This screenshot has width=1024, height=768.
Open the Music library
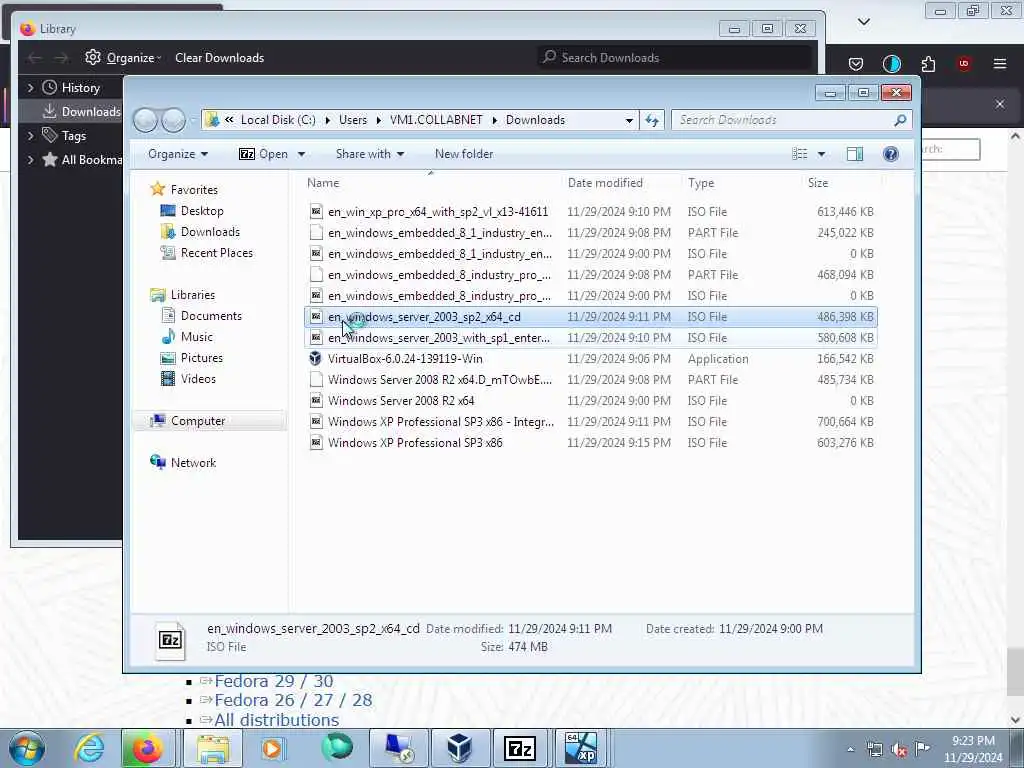click(196, 337)
